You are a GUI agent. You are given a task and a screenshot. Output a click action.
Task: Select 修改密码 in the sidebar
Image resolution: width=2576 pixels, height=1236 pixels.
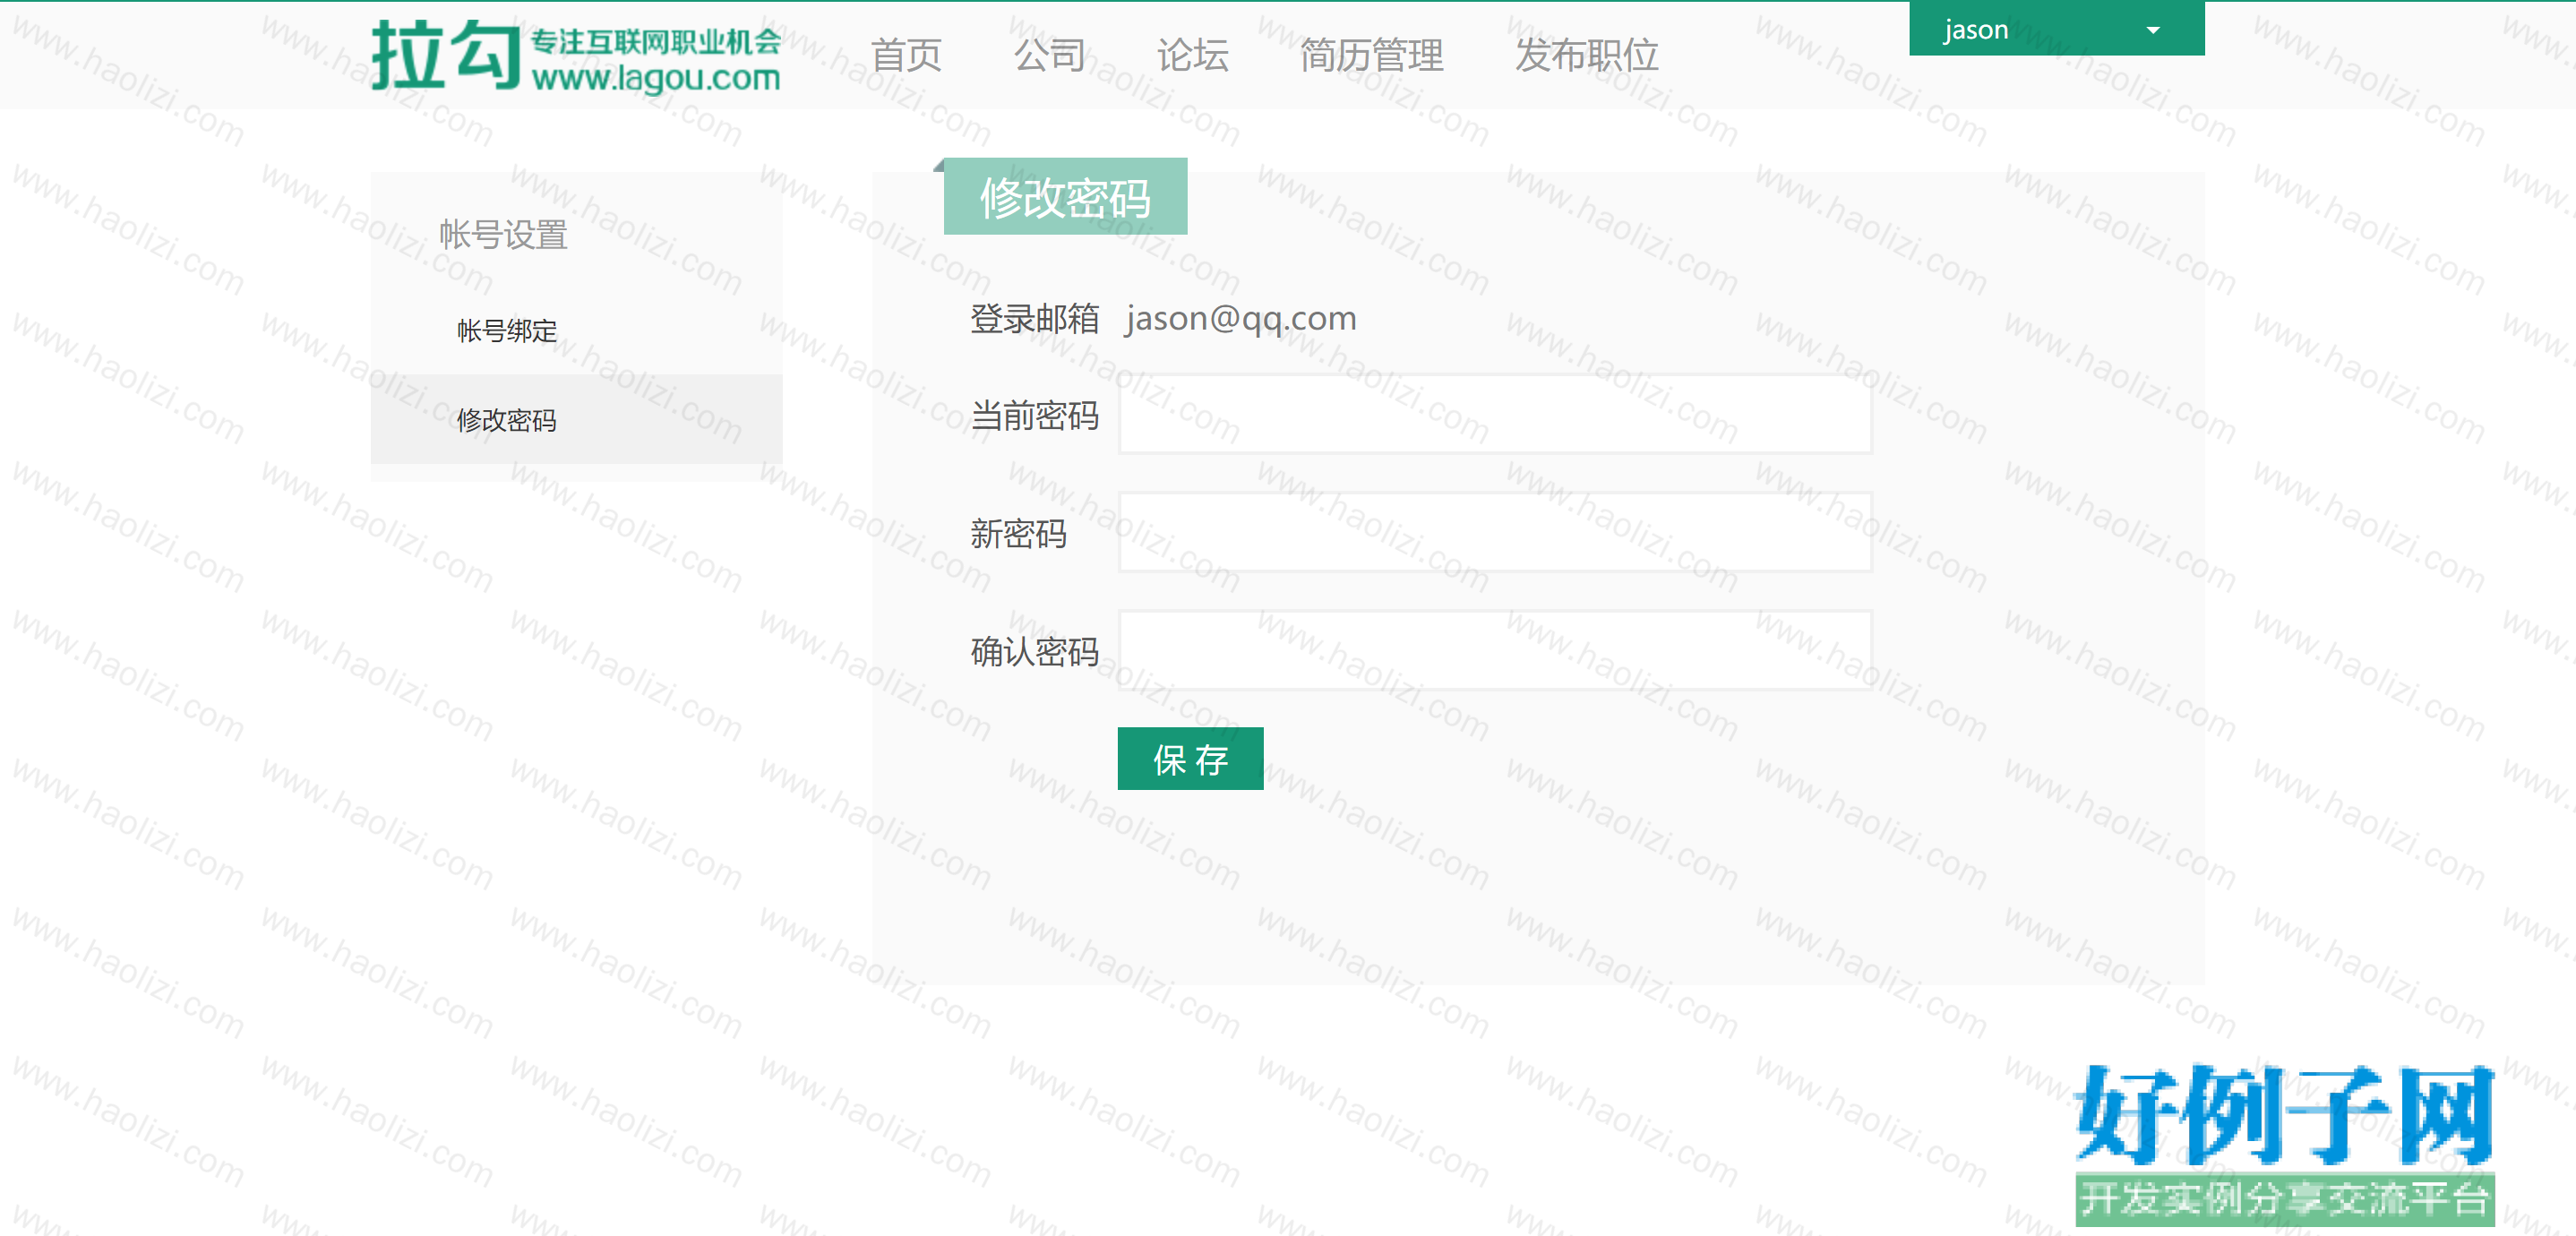point(576,419)
